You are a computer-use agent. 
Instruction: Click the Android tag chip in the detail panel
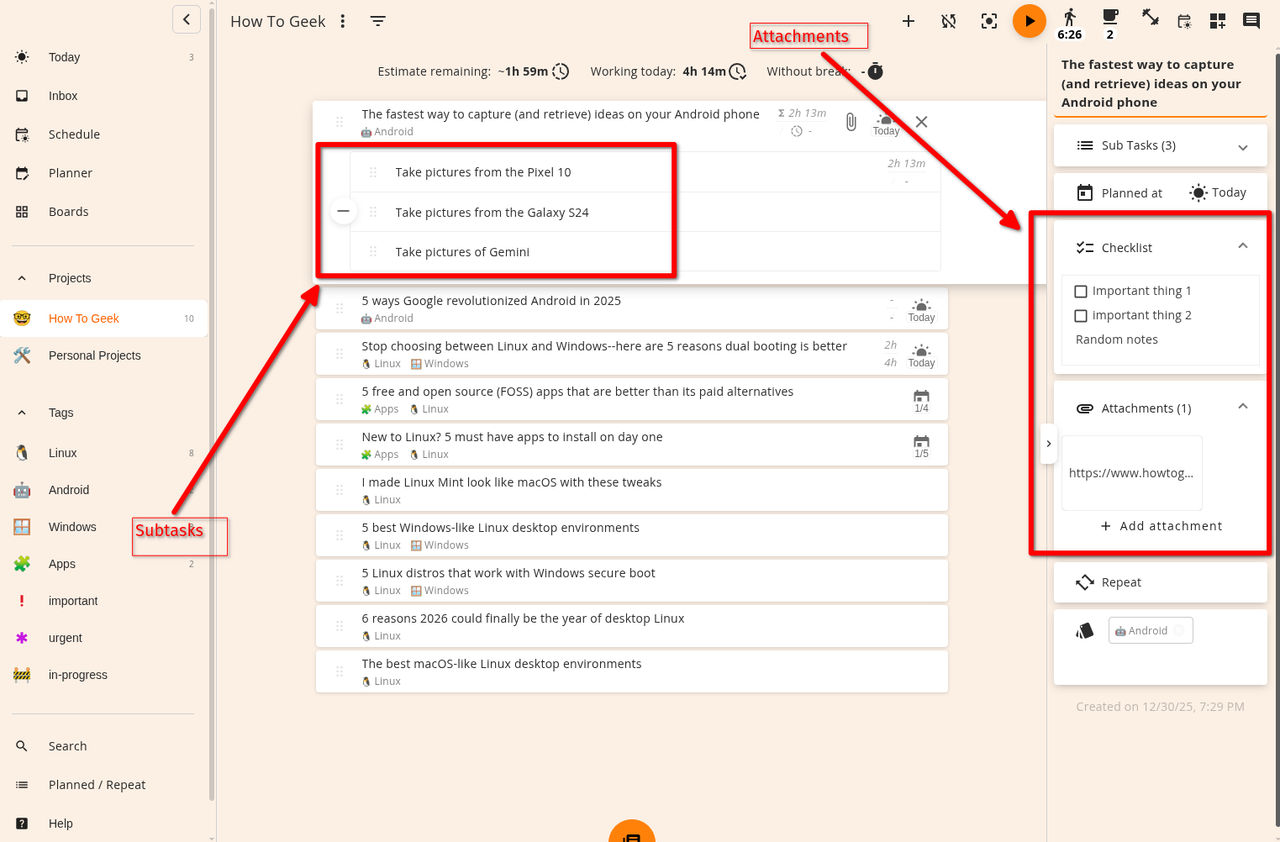(x=1150, y=631)
